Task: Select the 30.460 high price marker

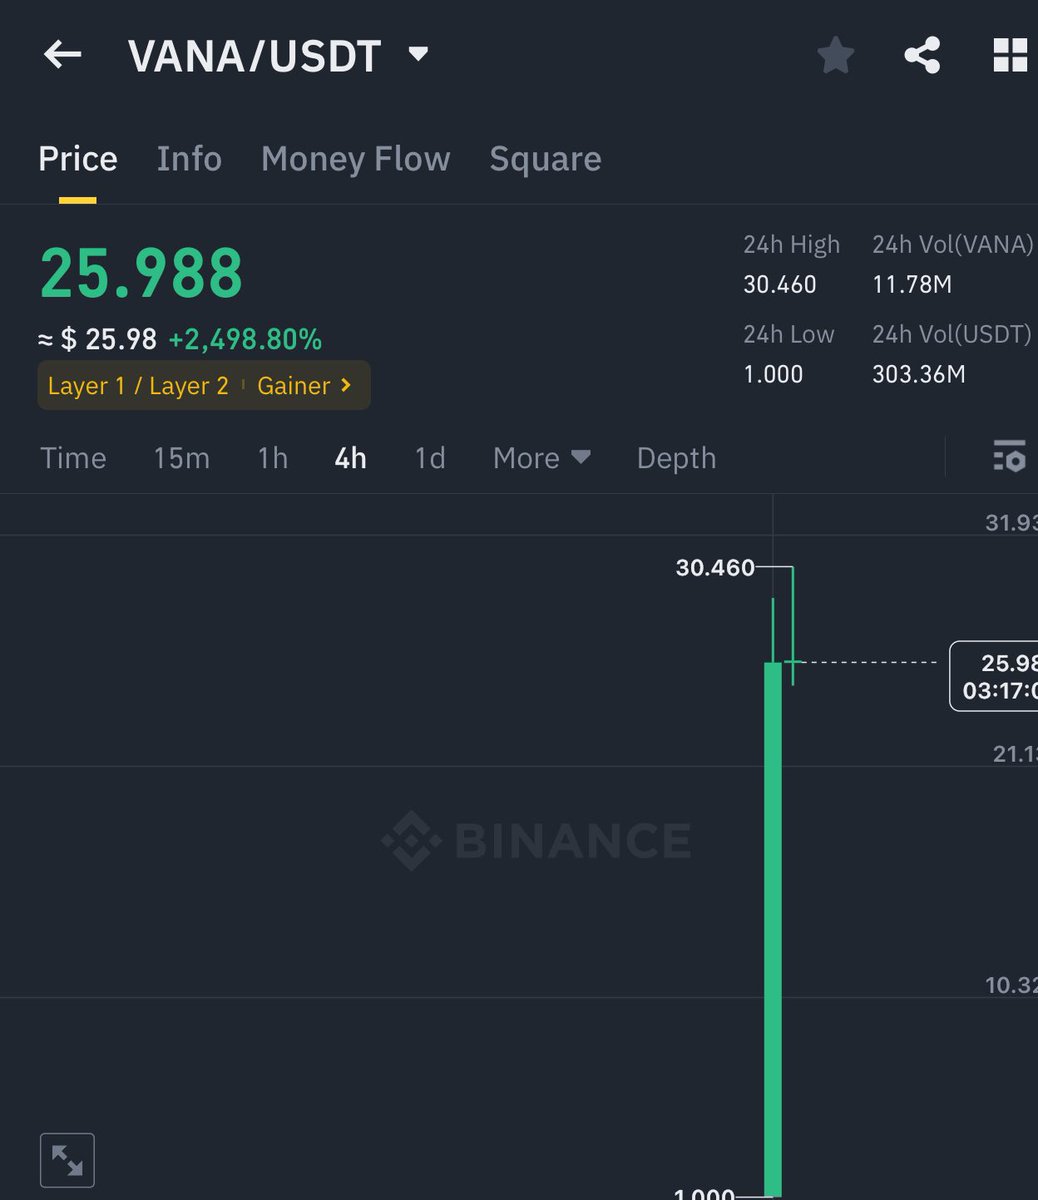Action: (x=715, y=568)
